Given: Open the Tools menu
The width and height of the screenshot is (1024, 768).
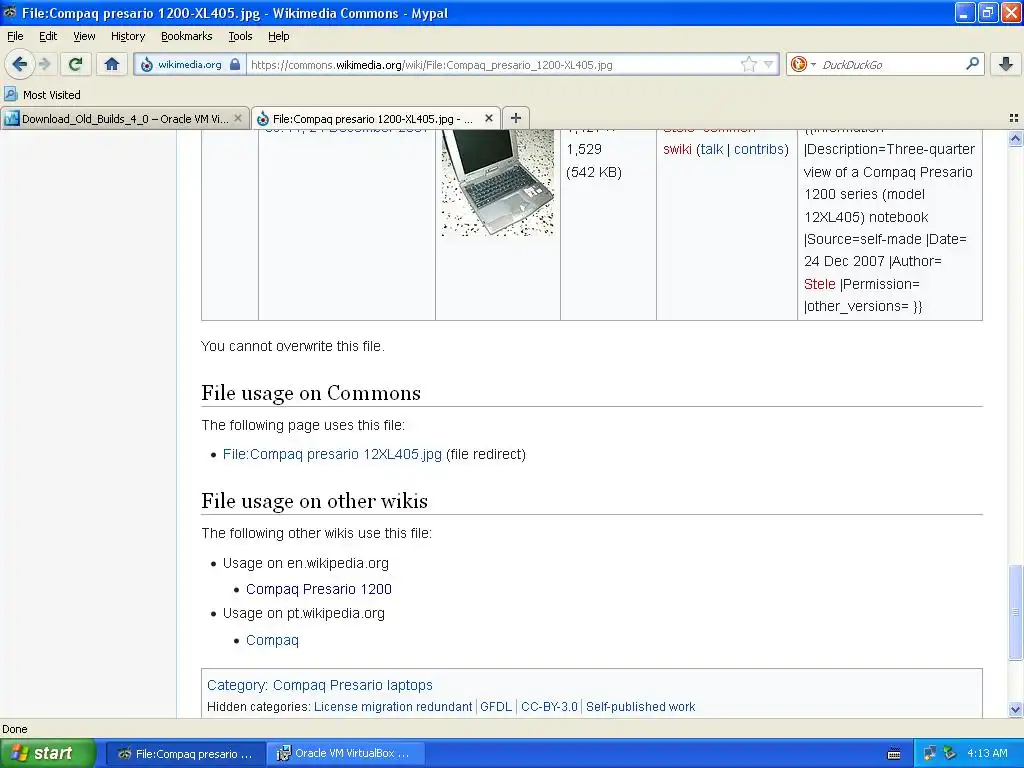Looking at the screenshot, I should click(x=240, y=36).
